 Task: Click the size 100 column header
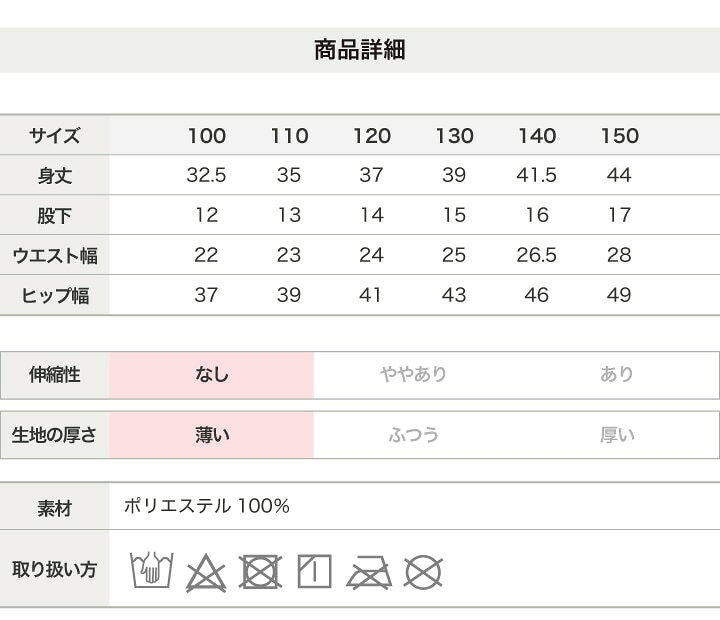click(207, 136)
